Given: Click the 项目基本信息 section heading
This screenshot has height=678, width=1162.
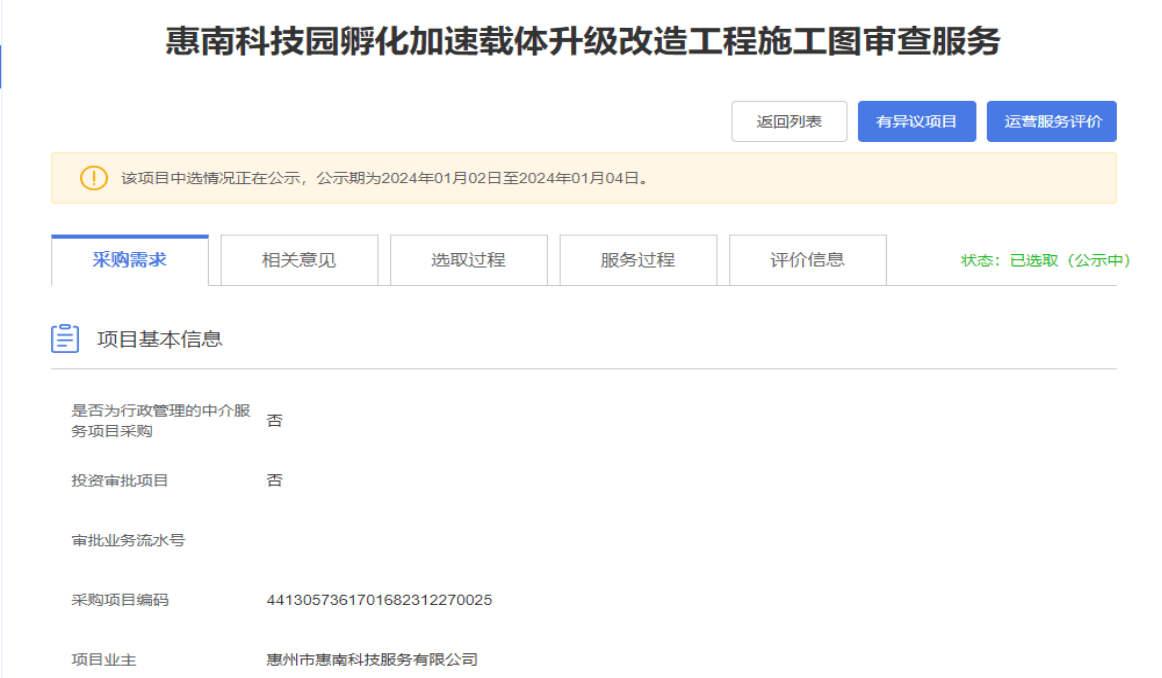Looking at the screenshot, I should point(159,339).
